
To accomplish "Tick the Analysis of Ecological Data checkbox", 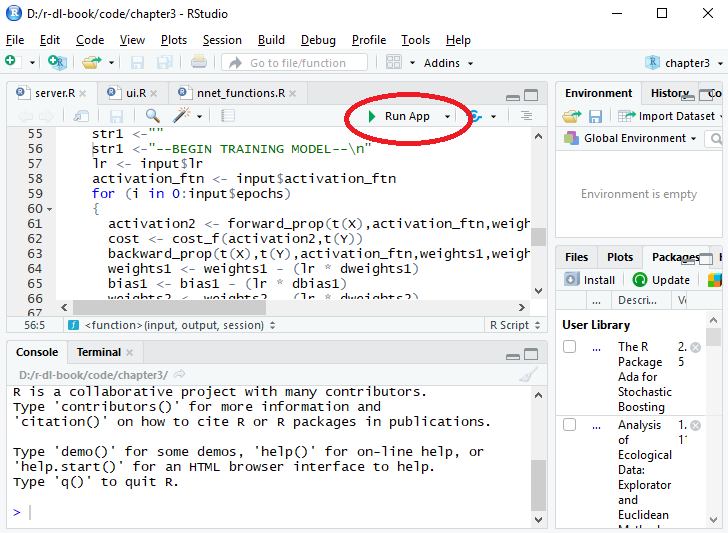I will [x=569, y=425].
